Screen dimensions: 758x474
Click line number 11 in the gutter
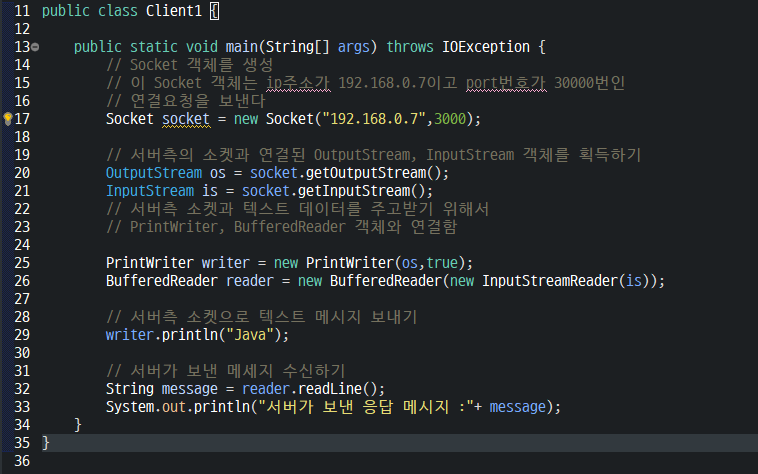(x=22, y=11)
